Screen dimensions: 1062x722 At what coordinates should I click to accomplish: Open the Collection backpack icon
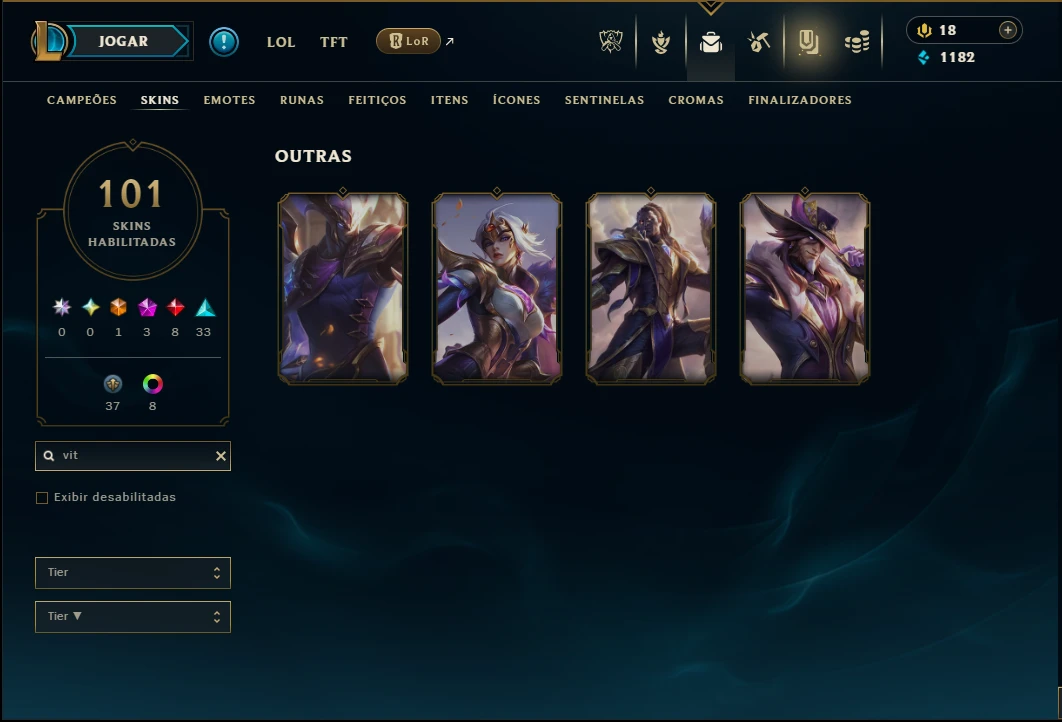point(710,43)
